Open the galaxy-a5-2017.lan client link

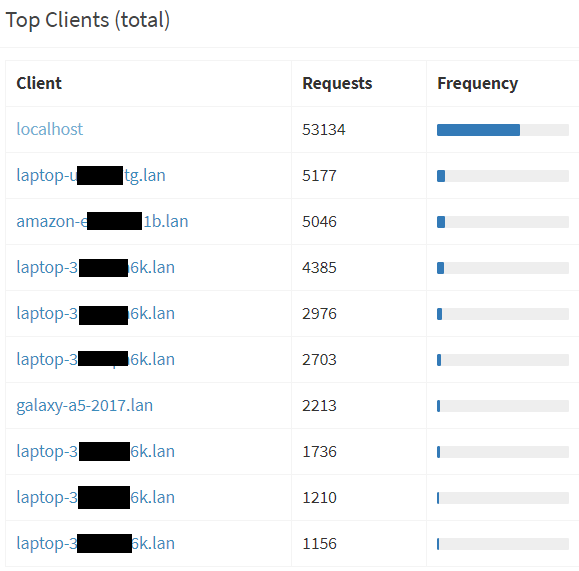tap(85, 406)
